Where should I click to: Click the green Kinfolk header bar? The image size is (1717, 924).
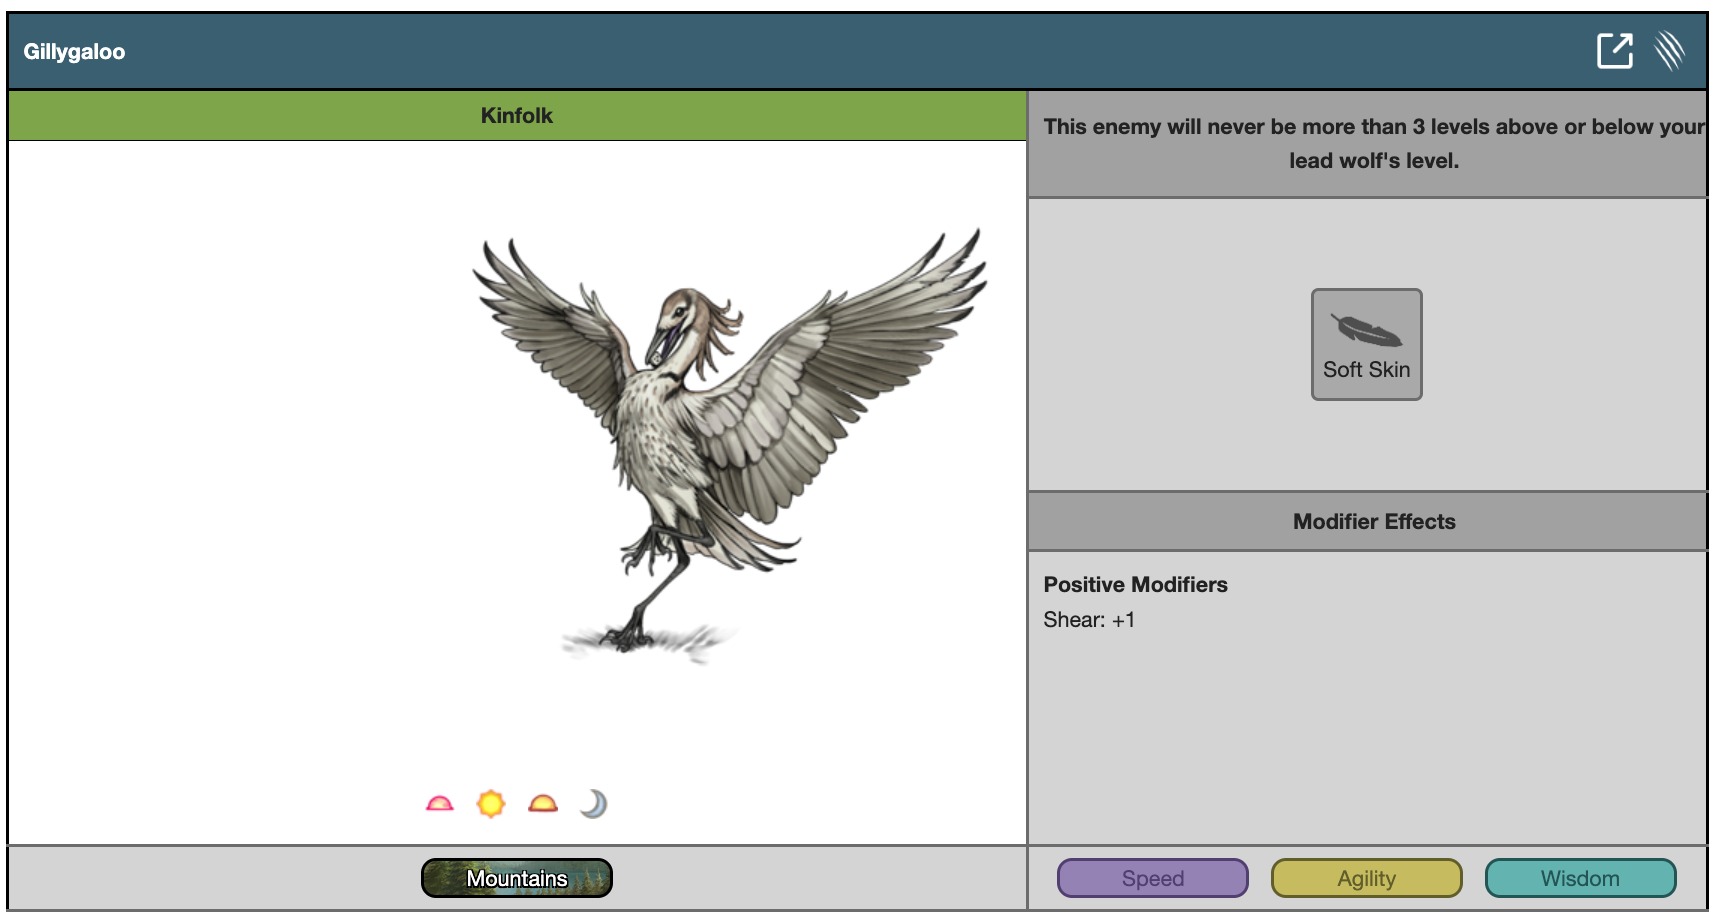pos(516,116)
